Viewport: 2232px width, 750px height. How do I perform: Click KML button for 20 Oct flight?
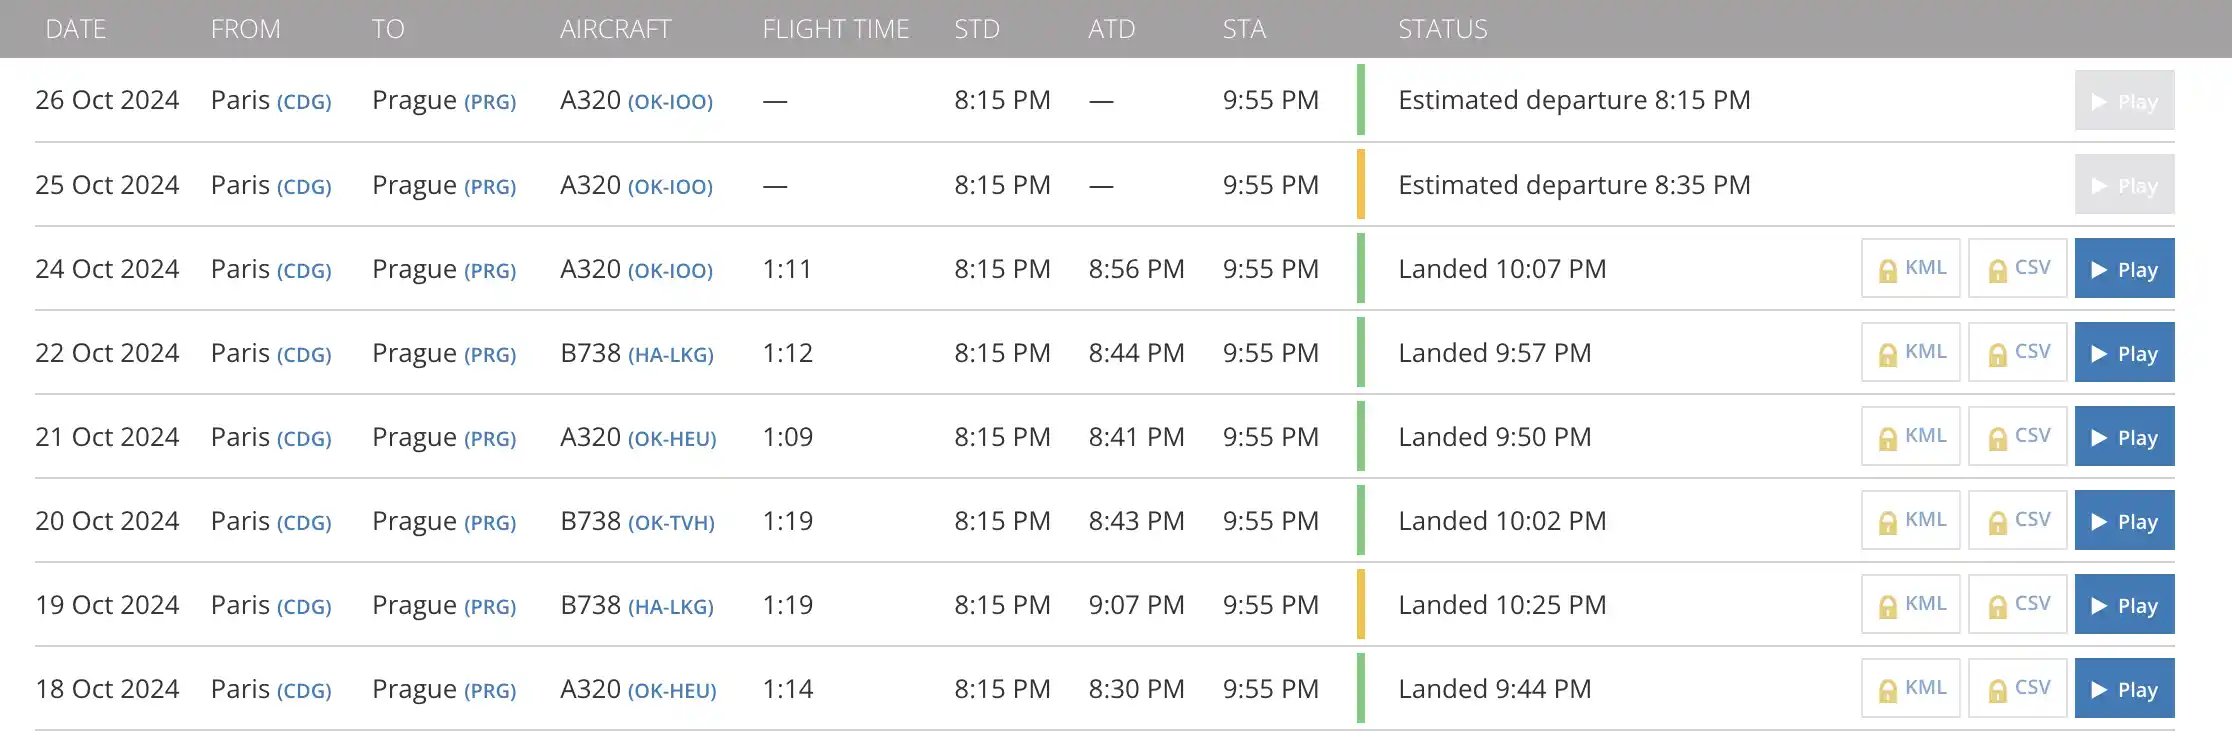[1911, 520]
